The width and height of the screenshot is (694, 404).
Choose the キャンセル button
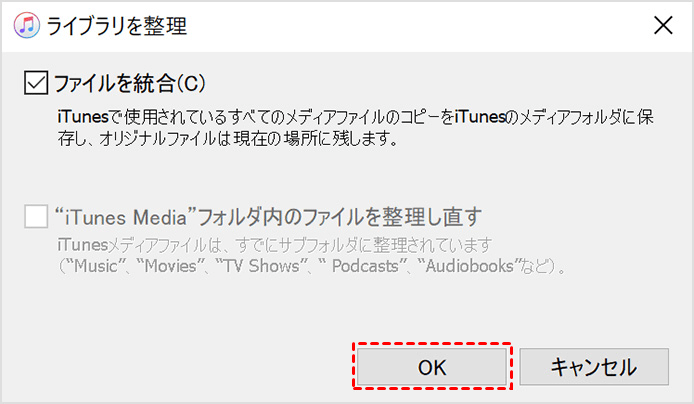[594, 367]
